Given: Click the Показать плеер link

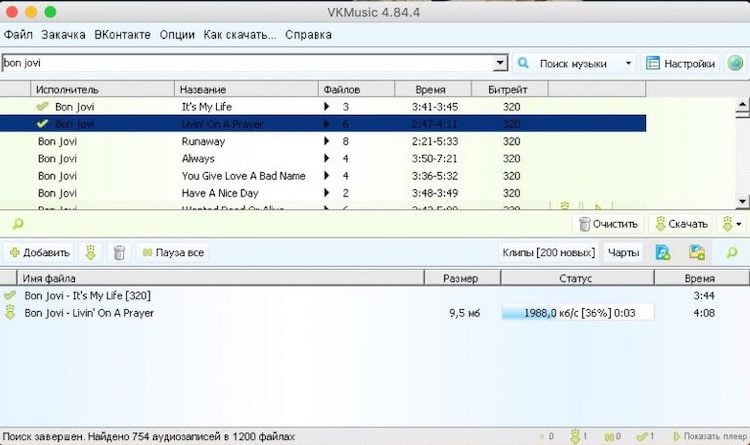Looking at the screenshot, I should (x=710, y=436).
